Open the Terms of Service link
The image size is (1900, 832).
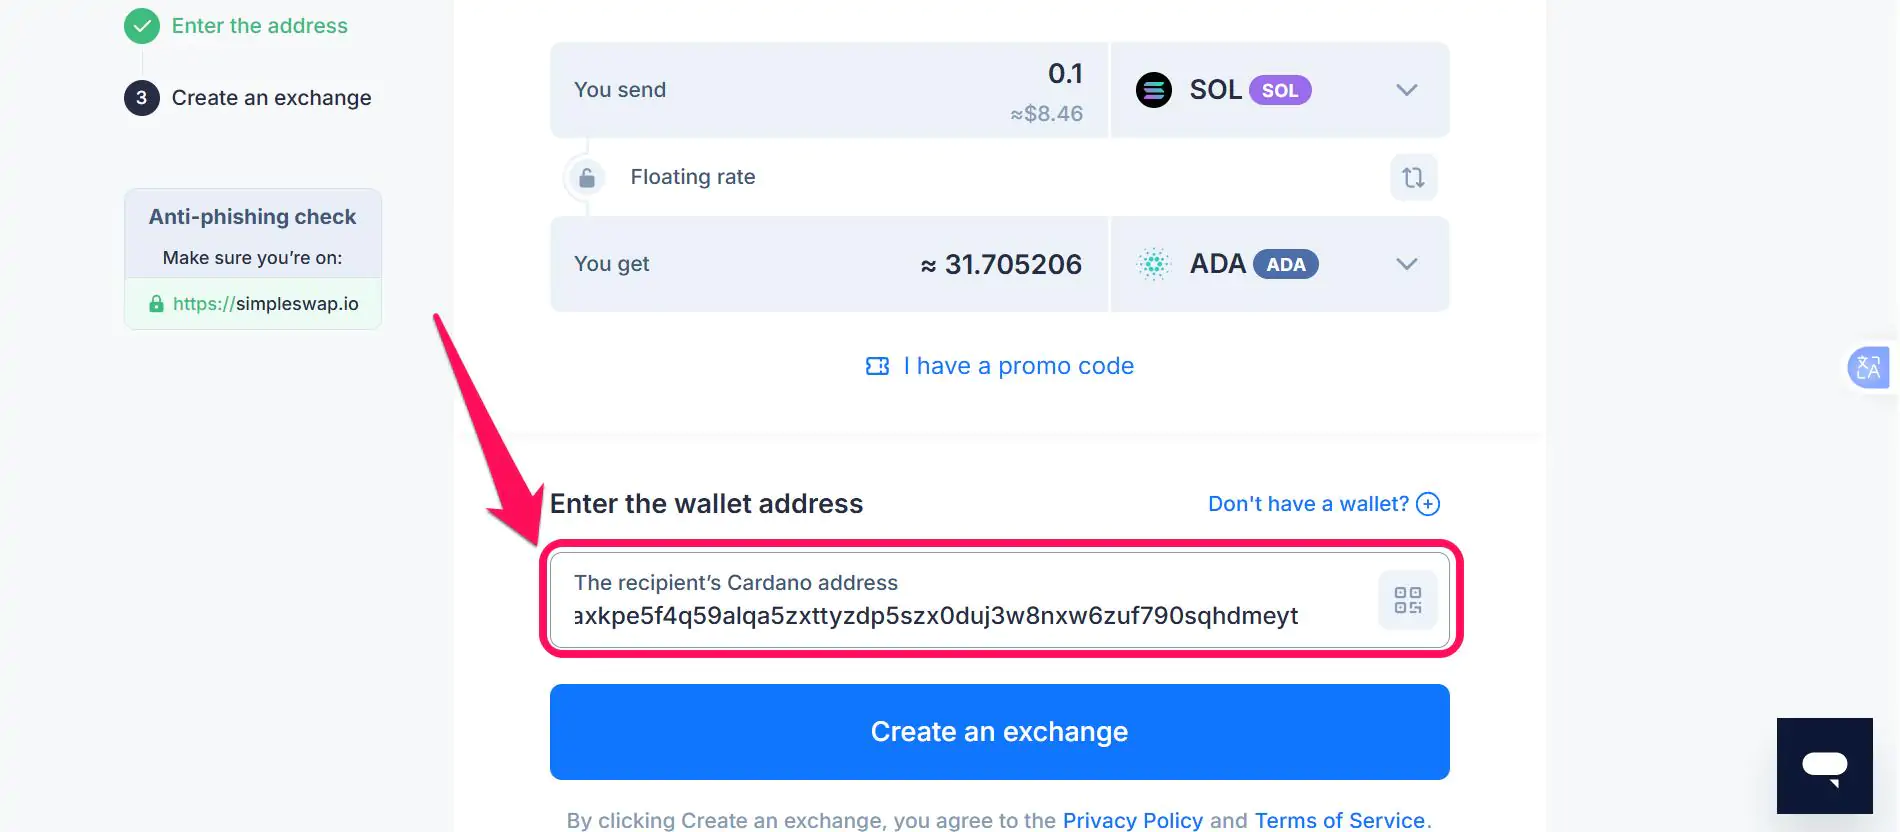1340,820
